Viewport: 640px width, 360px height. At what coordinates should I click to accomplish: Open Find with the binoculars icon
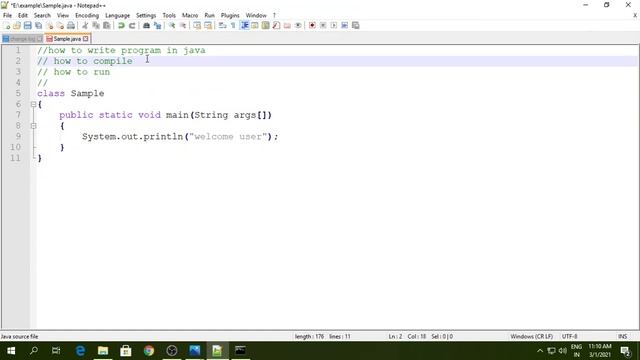coord(146,25)
